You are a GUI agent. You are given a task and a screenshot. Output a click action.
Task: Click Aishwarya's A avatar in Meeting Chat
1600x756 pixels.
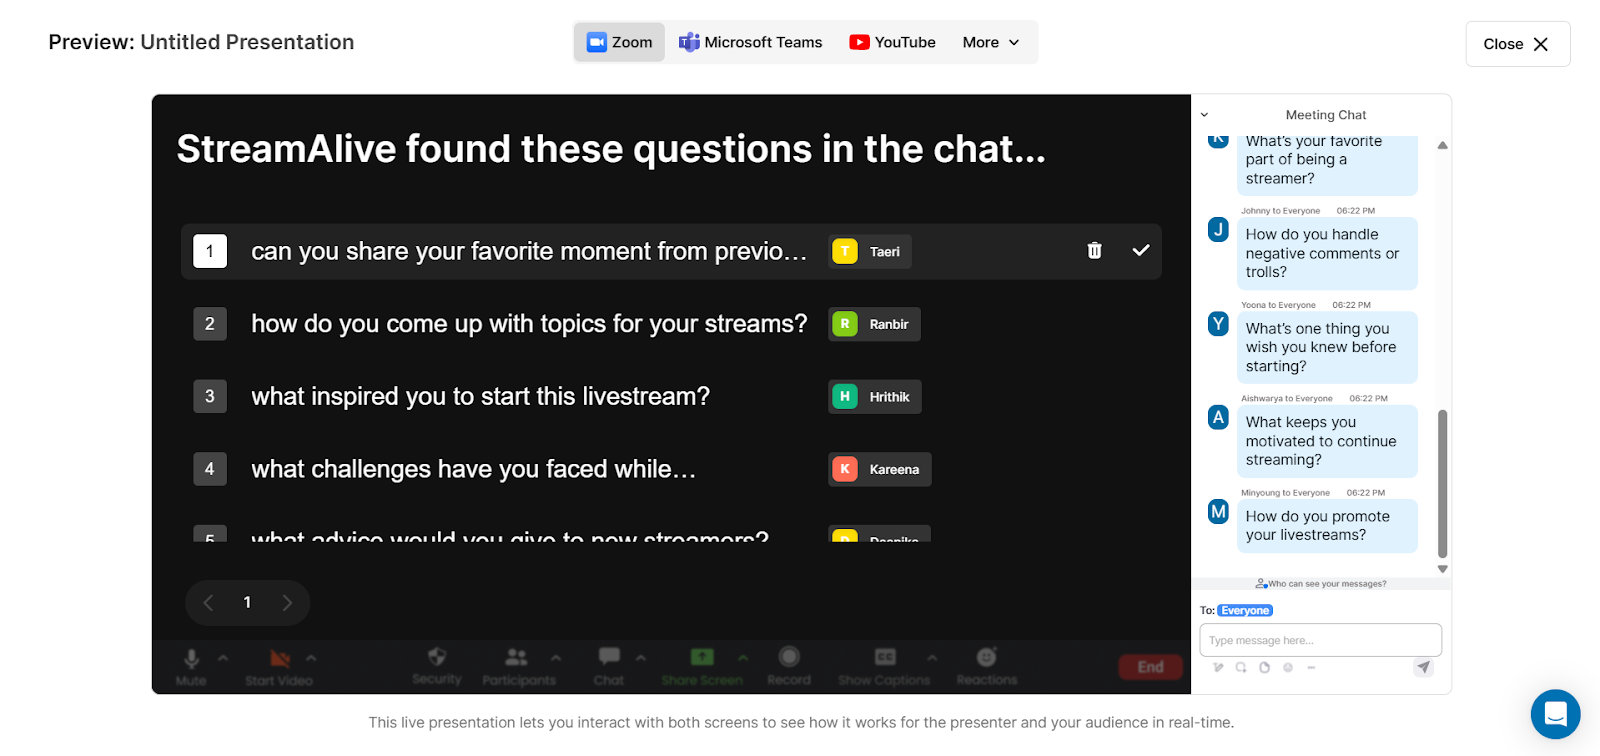pos(1218,417)
